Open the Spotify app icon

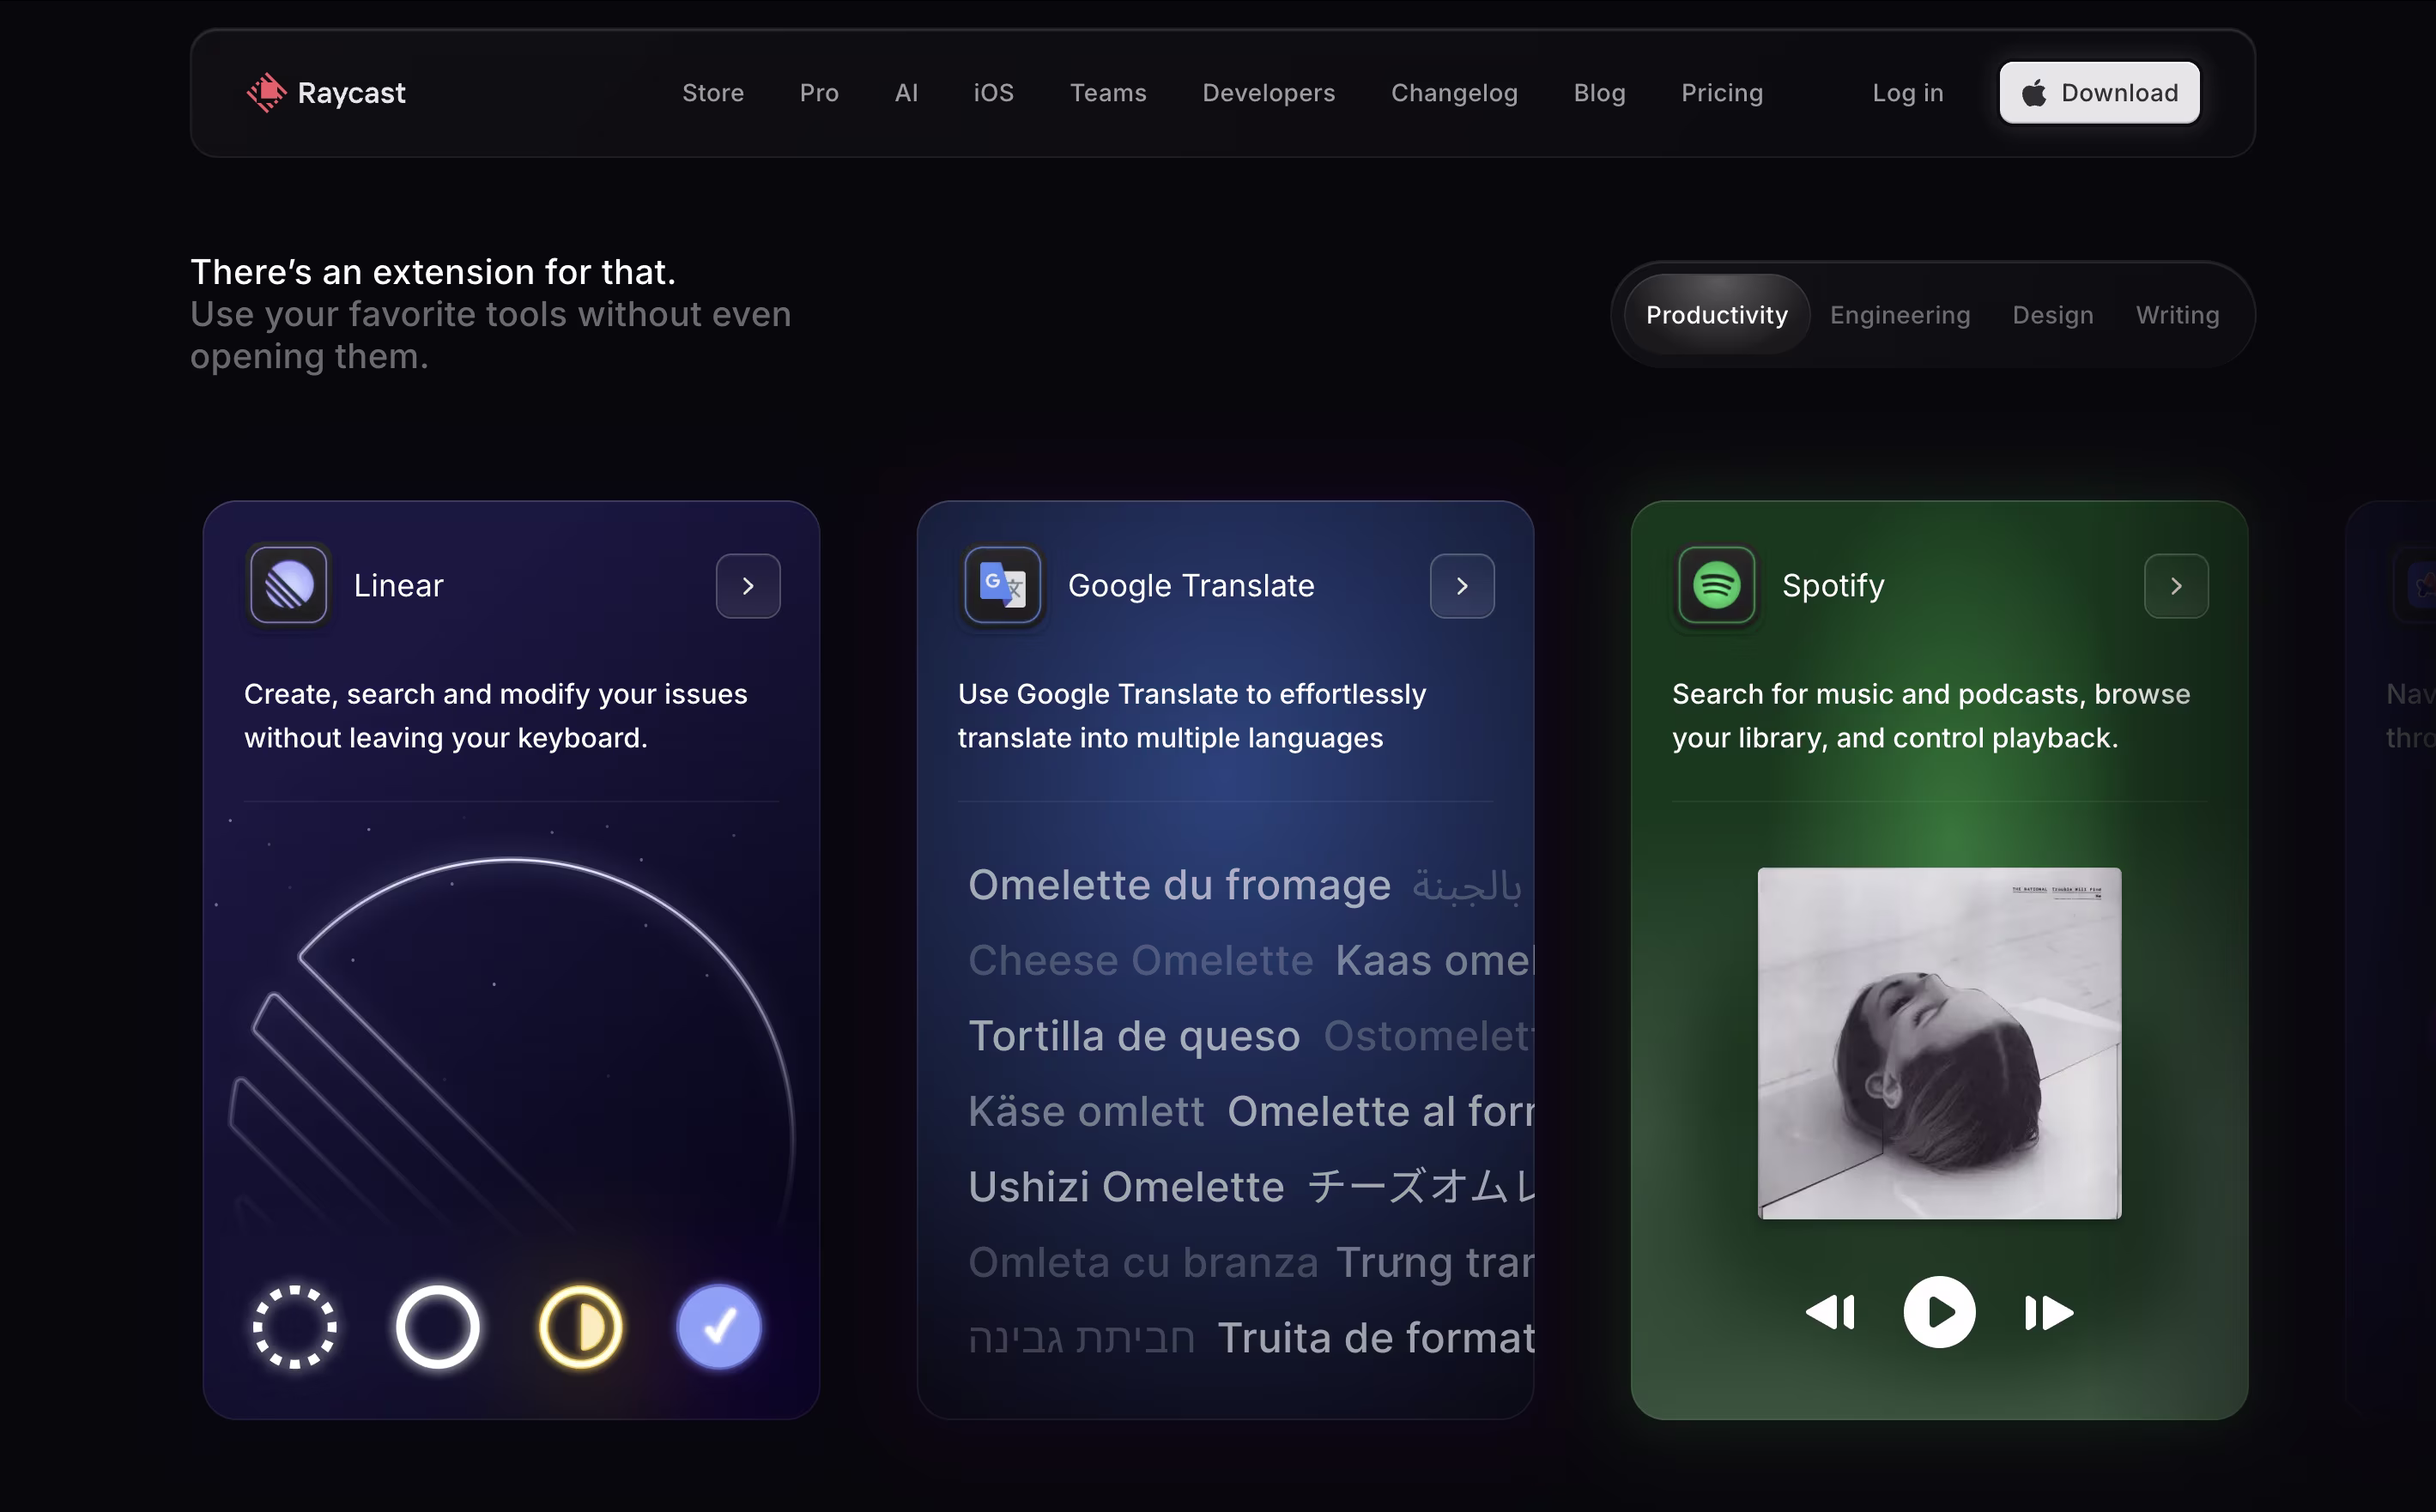[1717, 585]
